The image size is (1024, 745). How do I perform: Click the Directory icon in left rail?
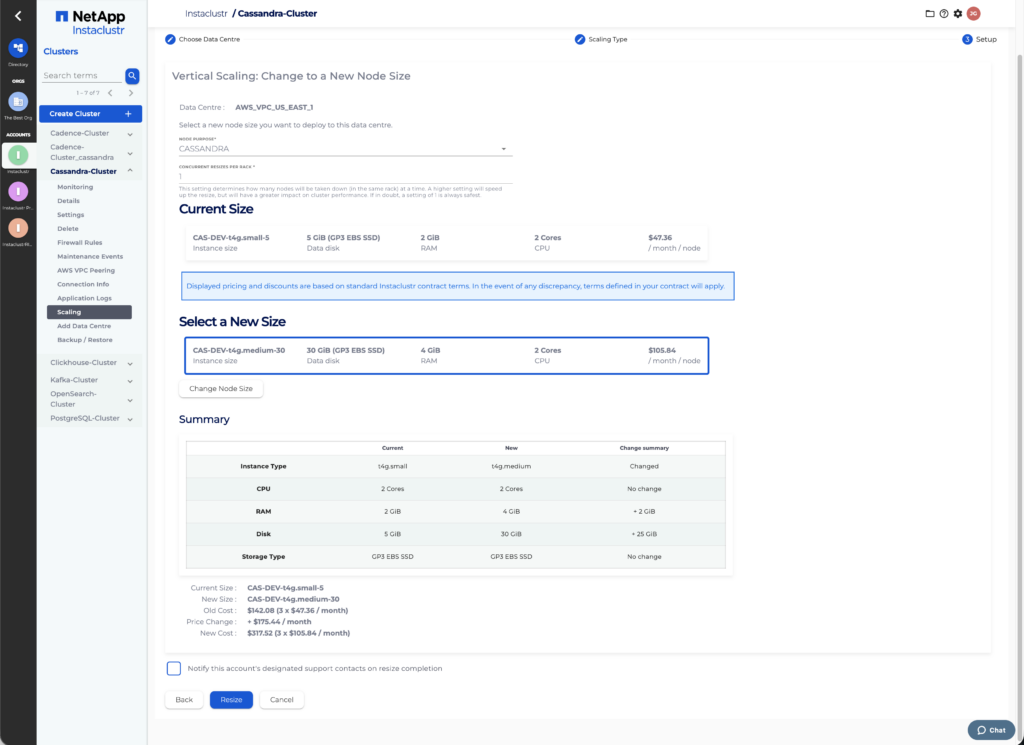point(18,49)
